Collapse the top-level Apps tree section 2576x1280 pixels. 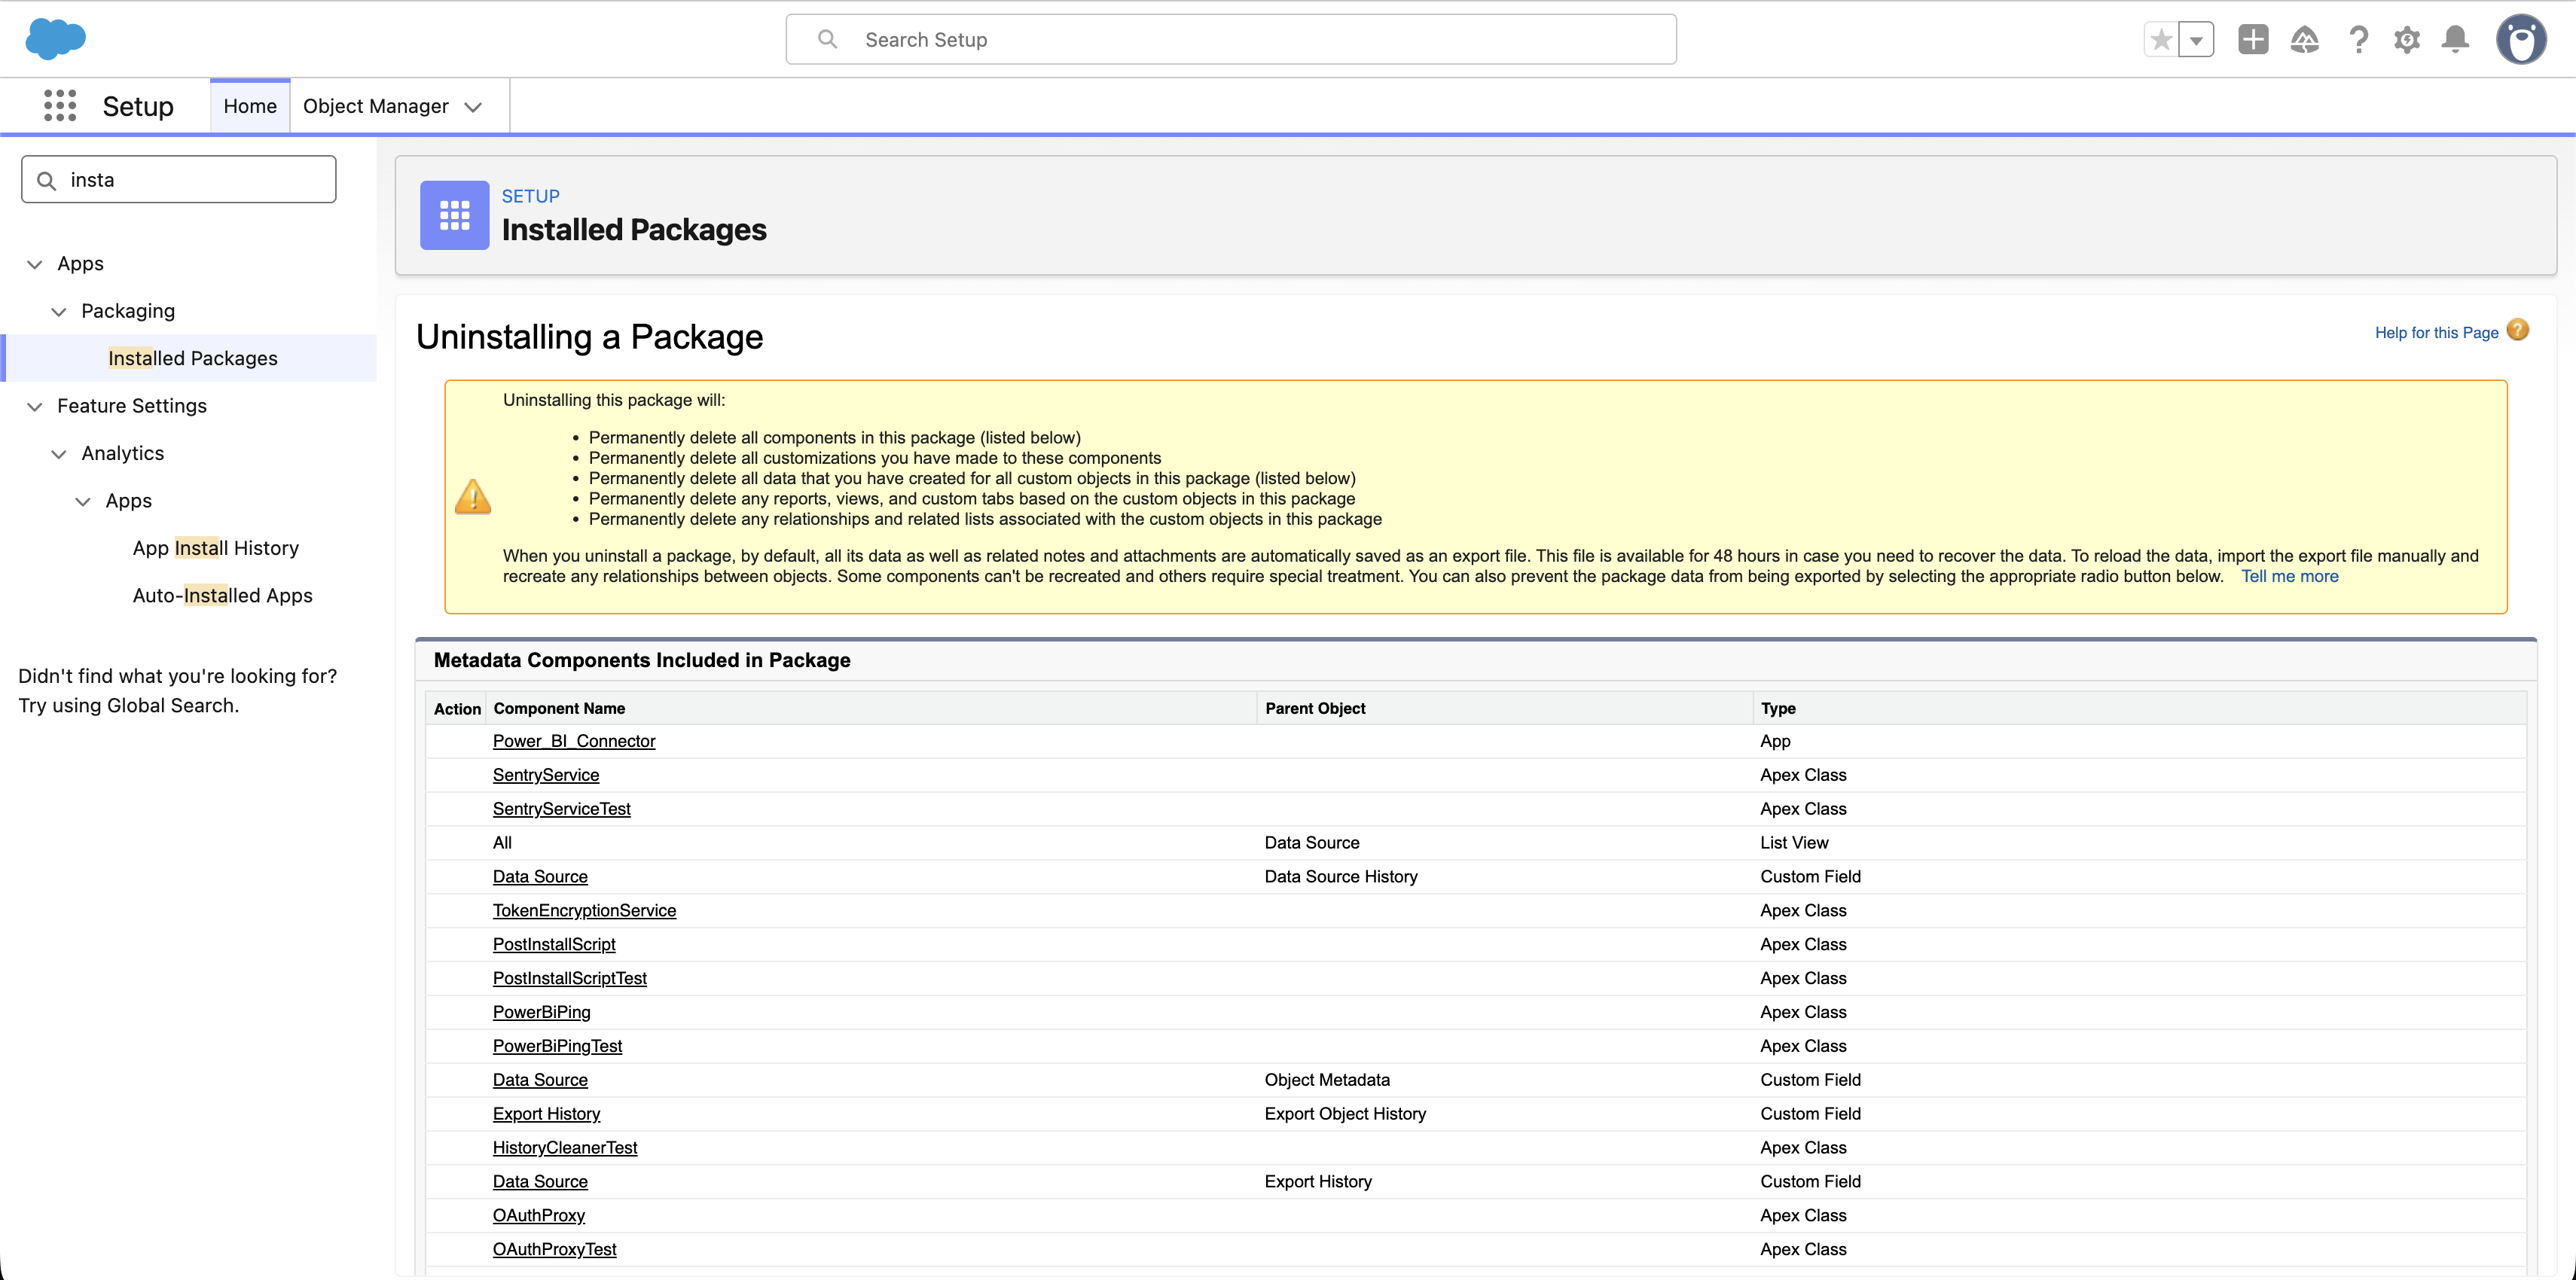pyautogui.click(x=35, y=264)
